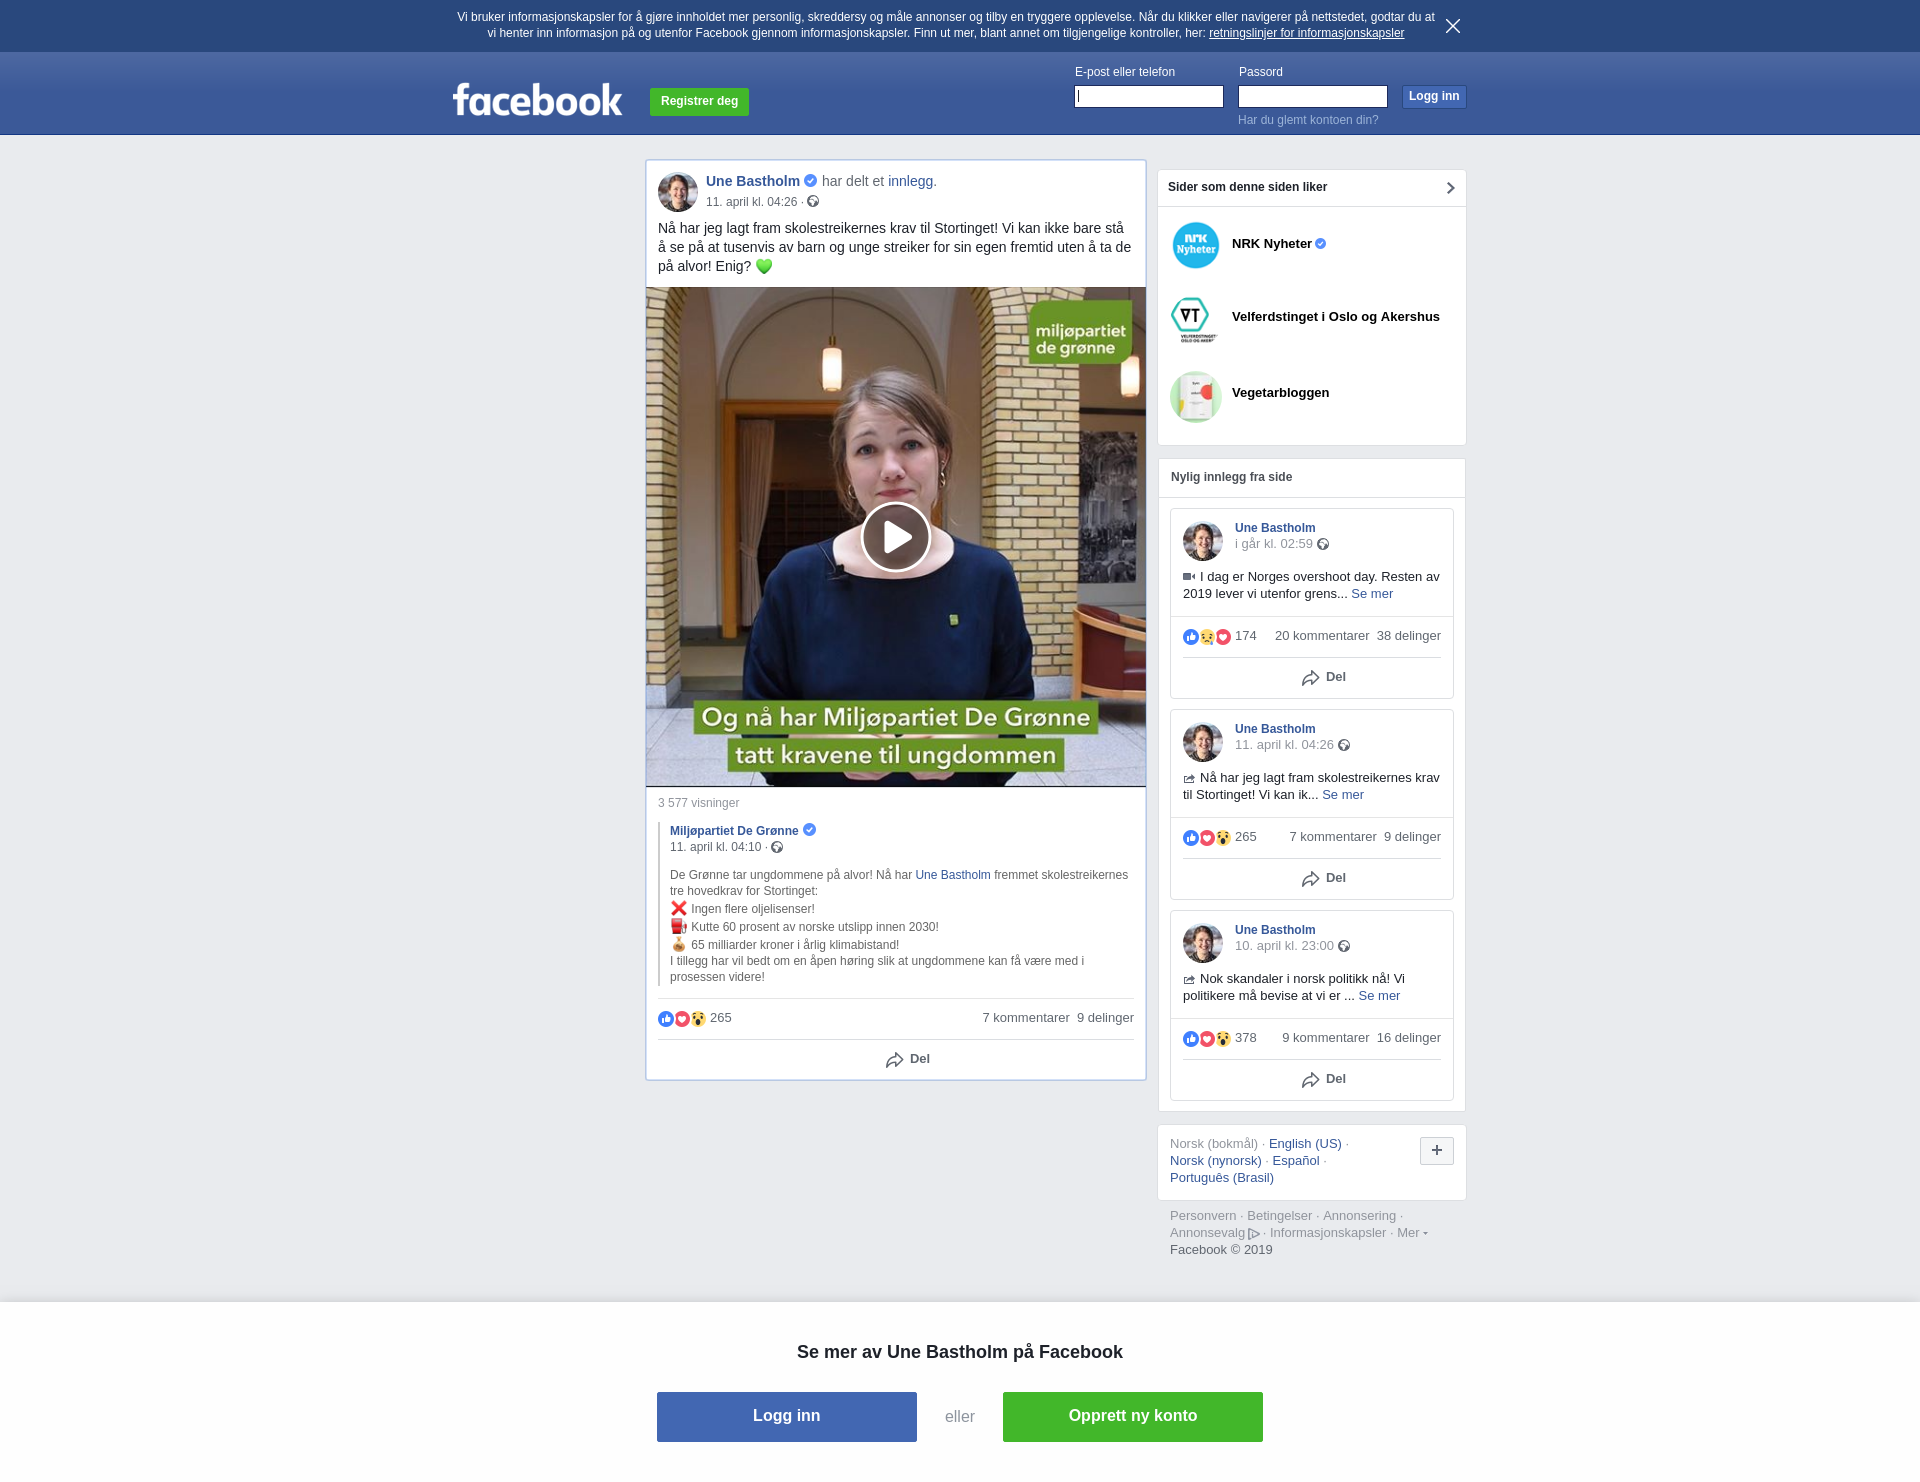Click the 'innlegg' link in post header
Image resolution: width=1920 pixels, height=1482 pixels.
click(910, 181)
